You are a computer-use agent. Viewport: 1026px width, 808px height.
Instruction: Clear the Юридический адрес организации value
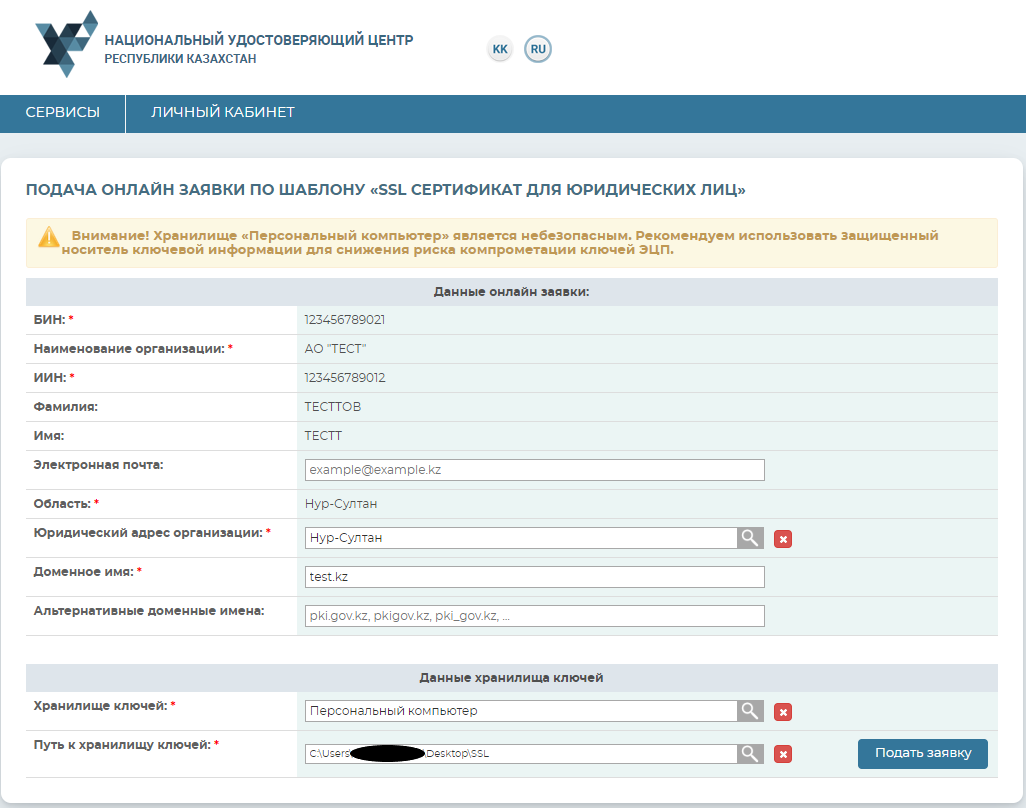pyautogui.click(x=784, y=539)
